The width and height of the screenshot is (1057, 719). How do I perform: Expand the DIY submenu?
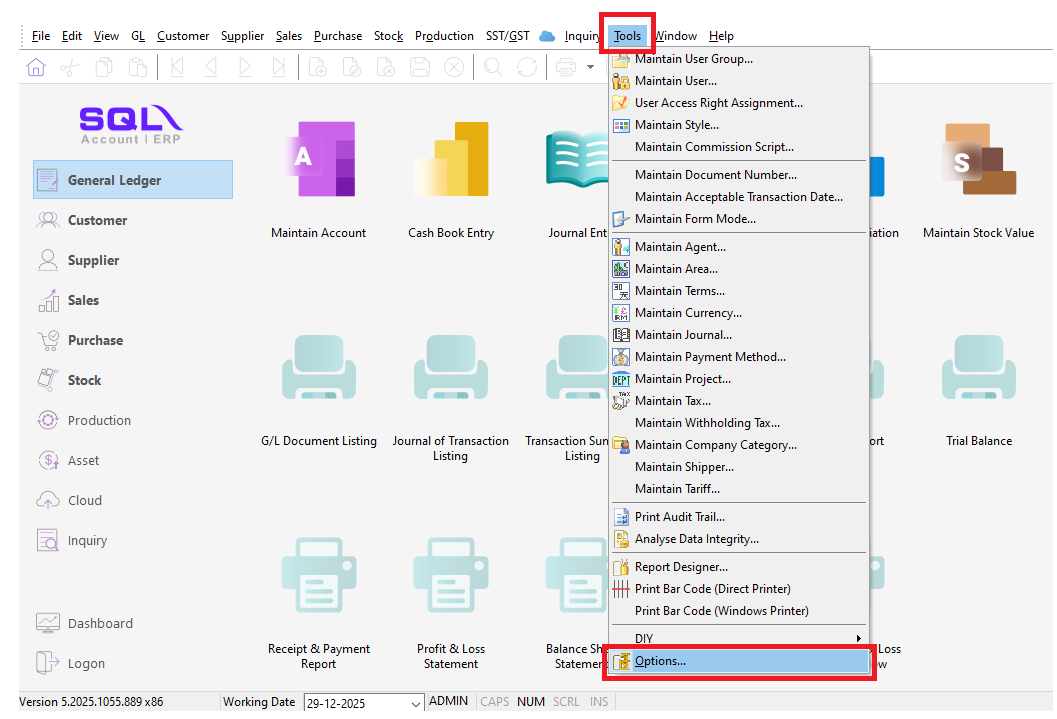(740, 638)
